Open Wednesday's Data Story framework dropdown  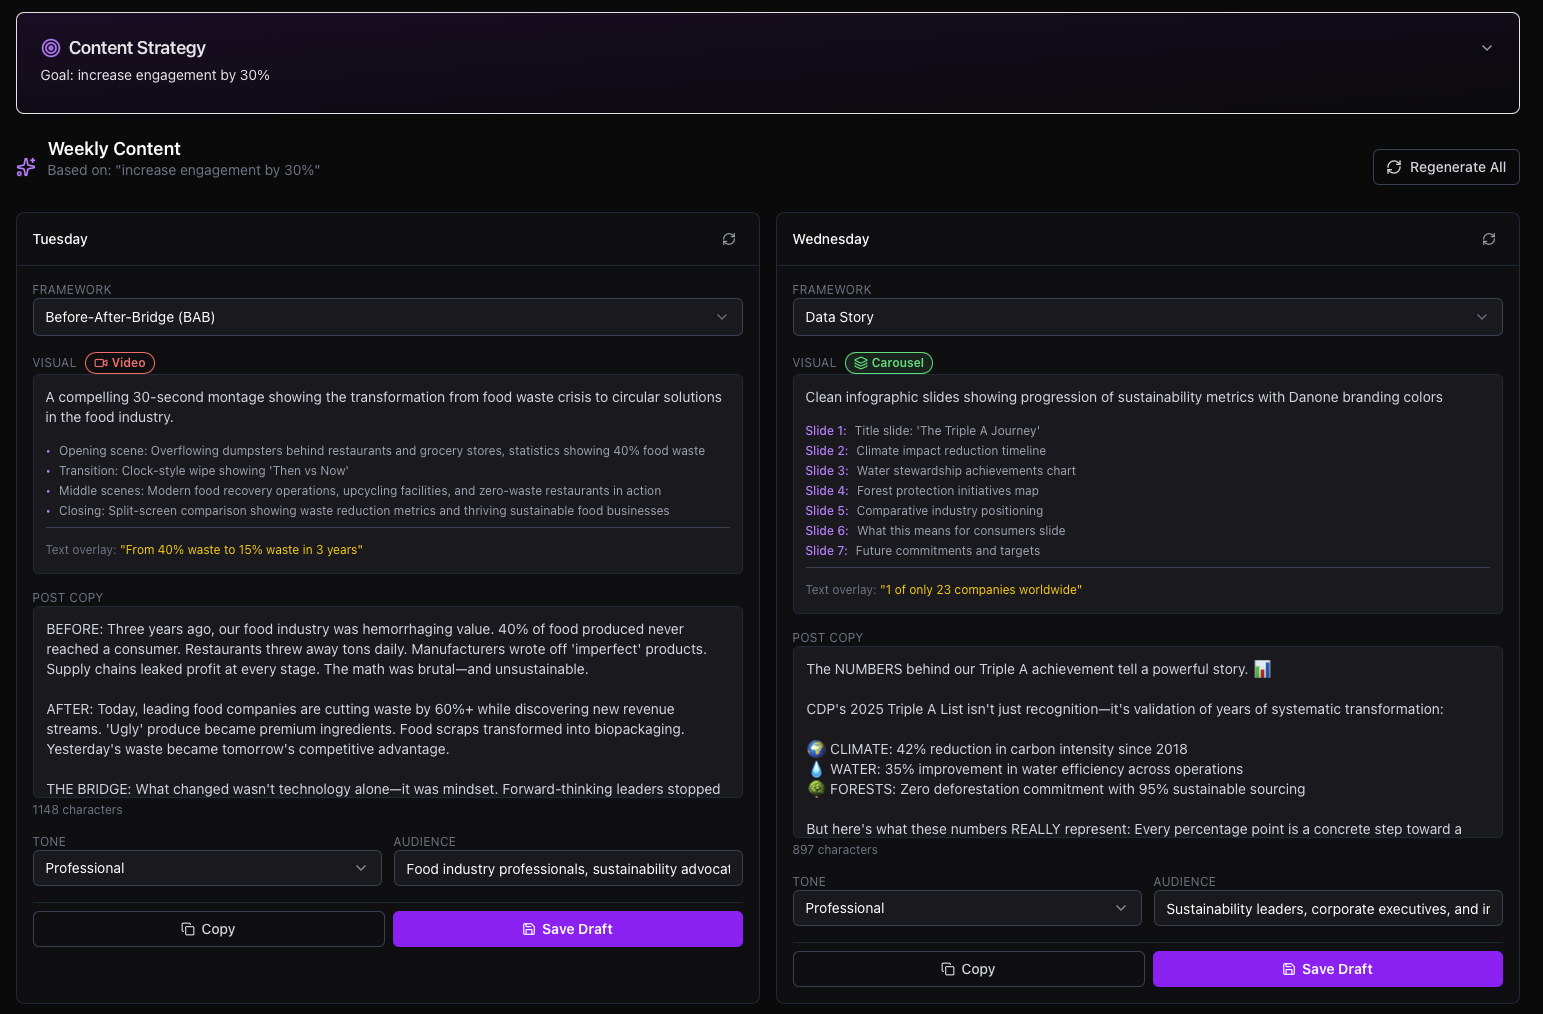1147,317
